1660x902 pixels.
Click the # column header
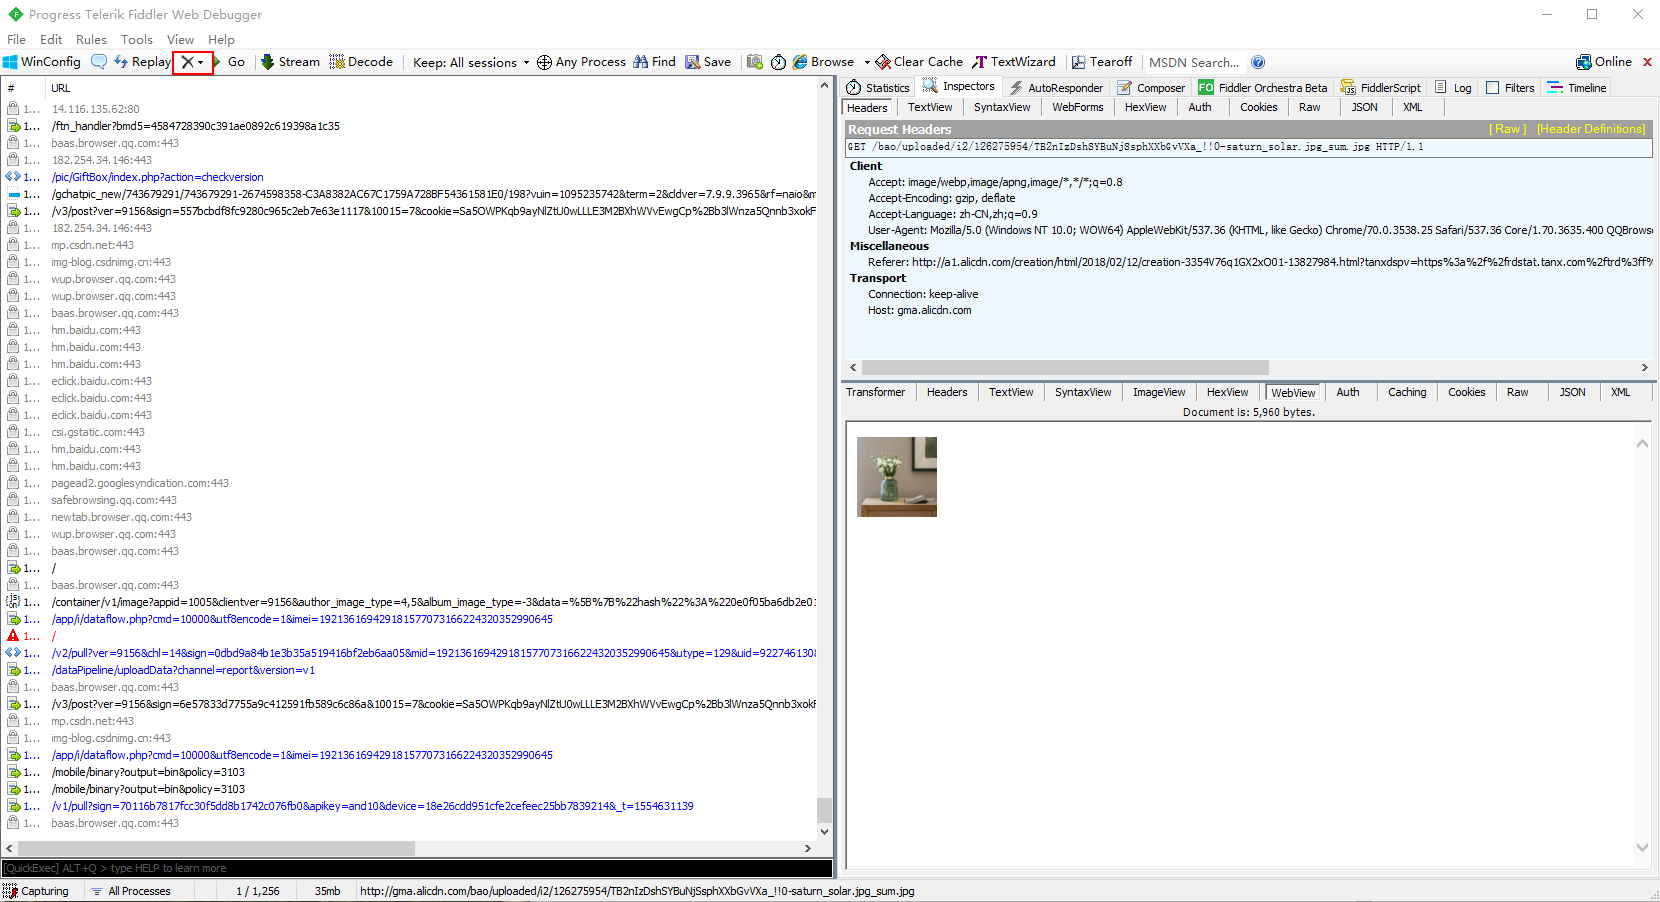tap(11, 88)
